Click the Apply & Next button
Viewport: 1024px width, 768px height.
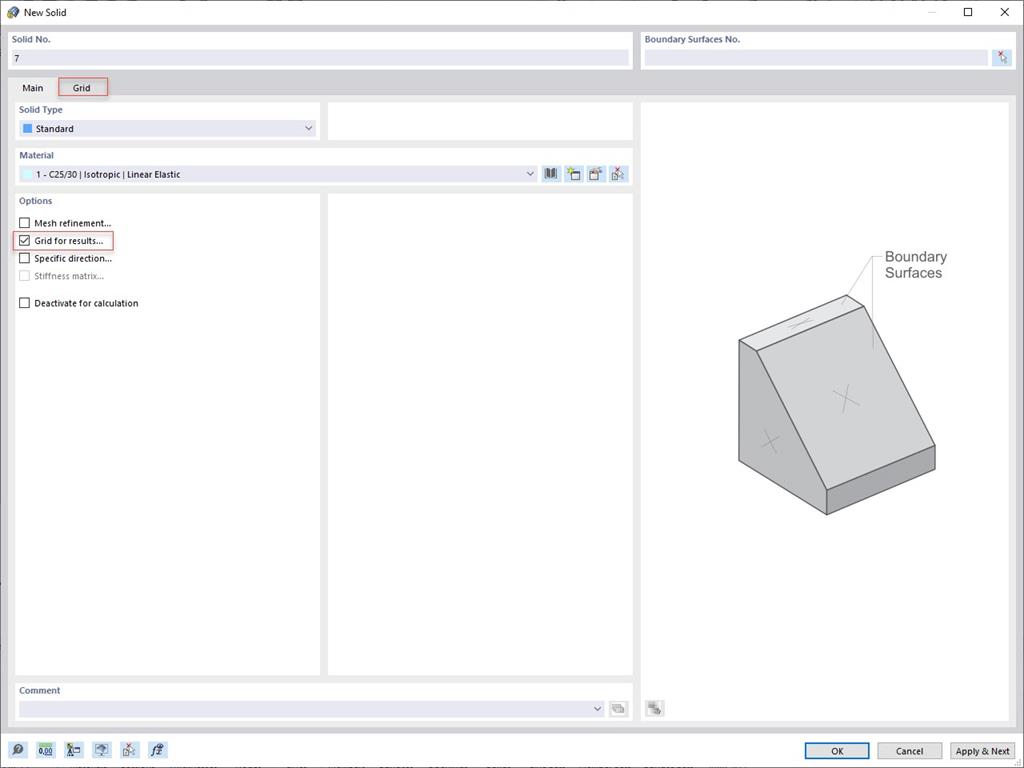(982, 750)
